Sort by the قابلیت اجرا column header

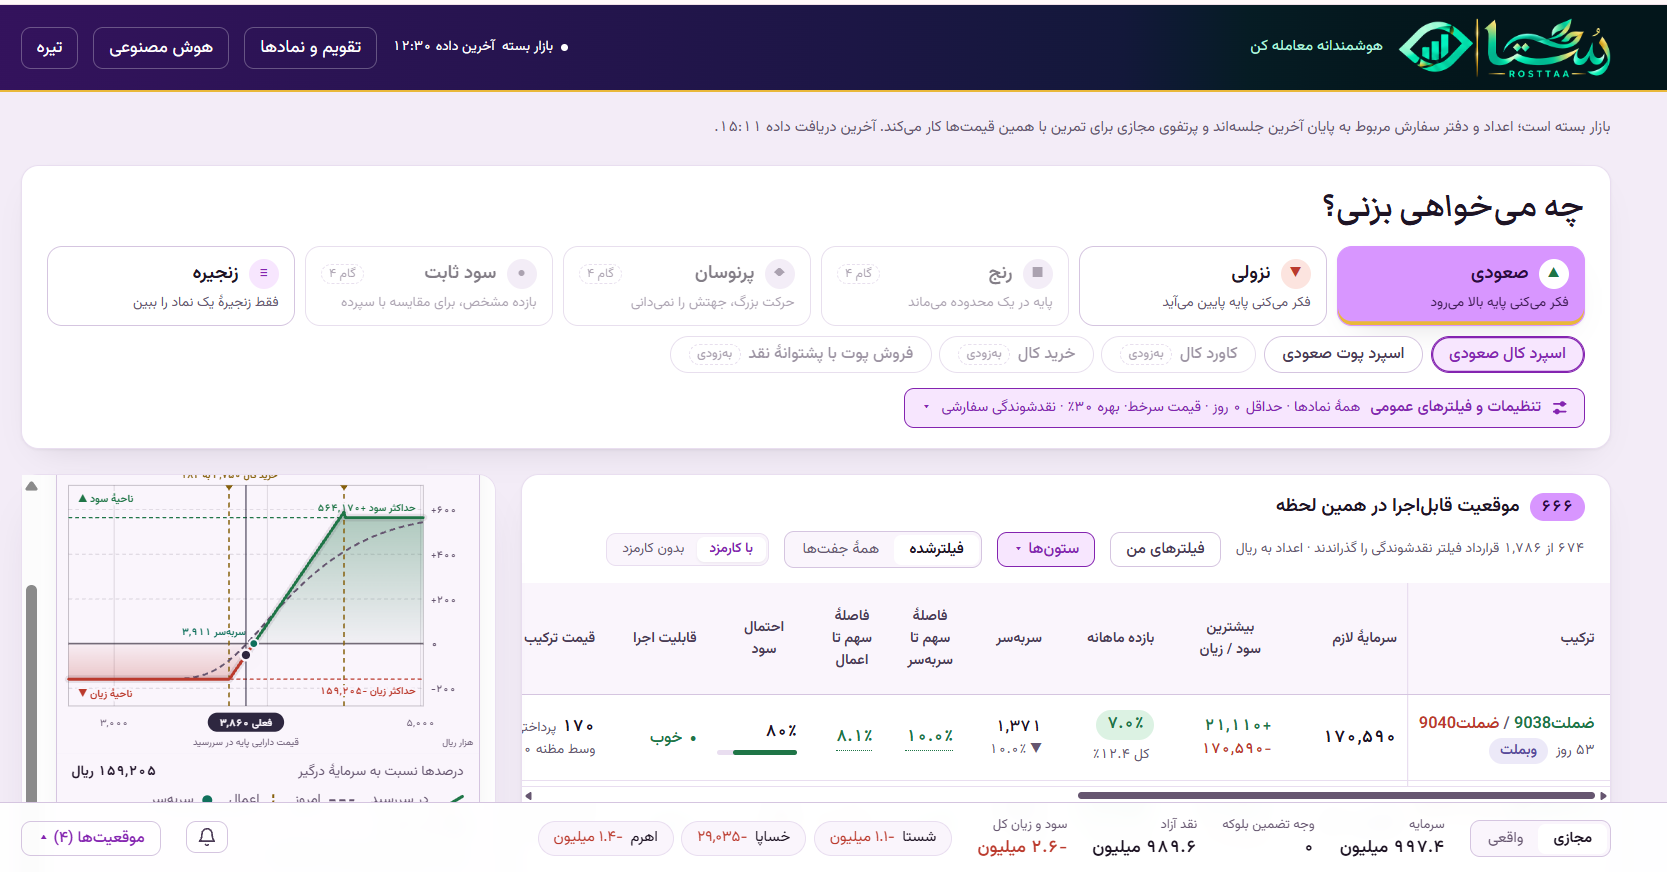[x=664, y=637]
